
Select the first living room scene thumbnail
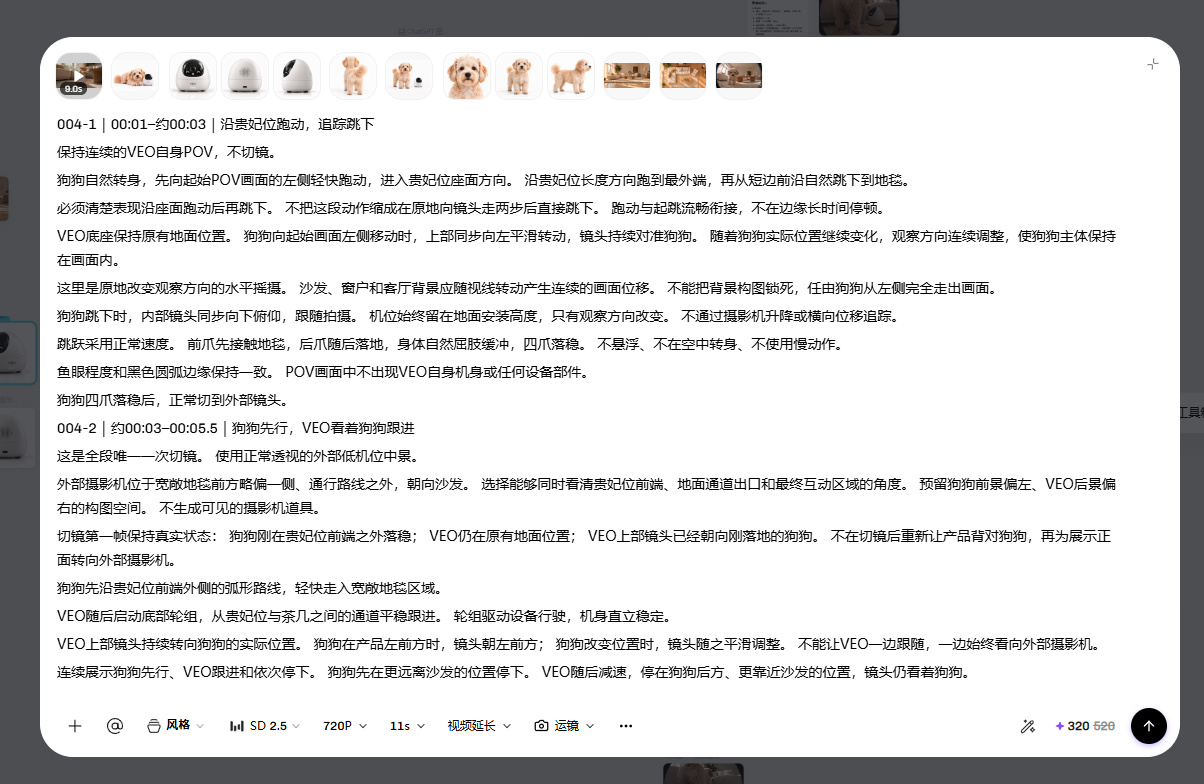click(x=627, y=75)
